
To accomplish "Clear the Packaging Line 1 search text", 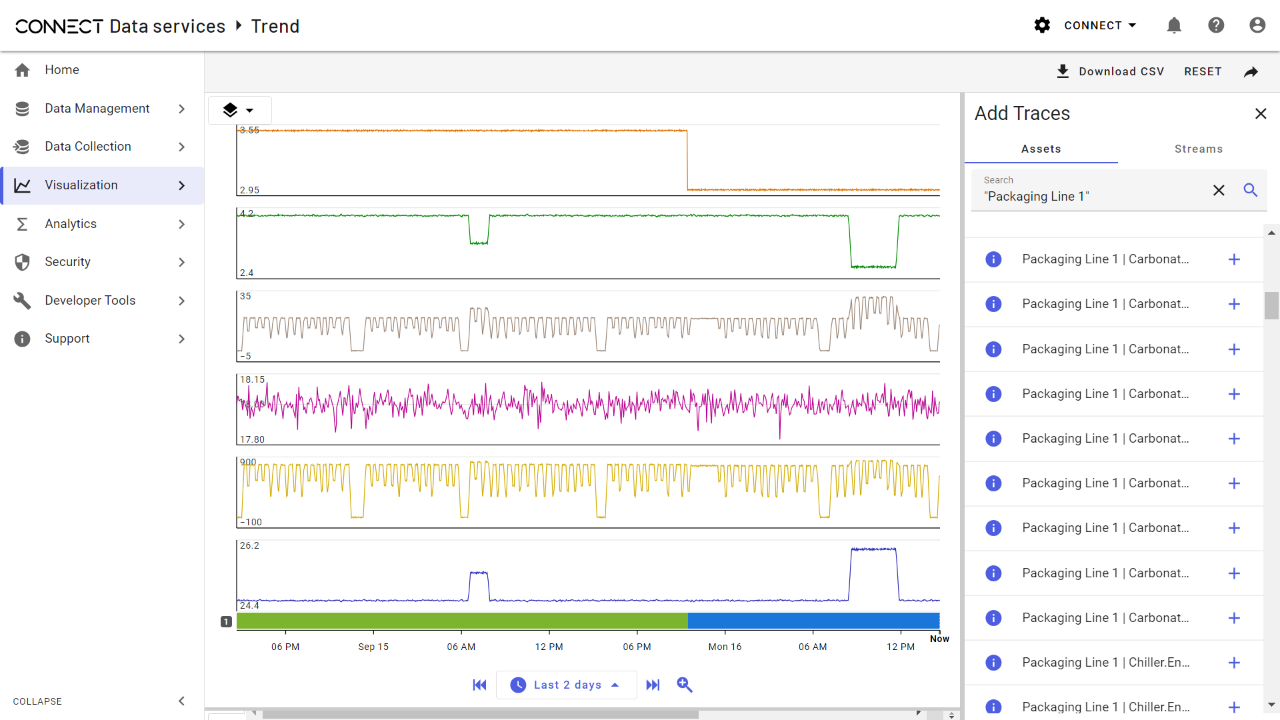I will tap(1218, 190).
